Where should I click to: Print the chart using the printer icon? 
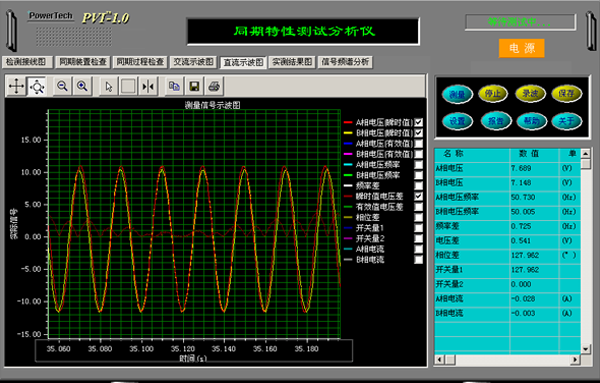point(214,86)
